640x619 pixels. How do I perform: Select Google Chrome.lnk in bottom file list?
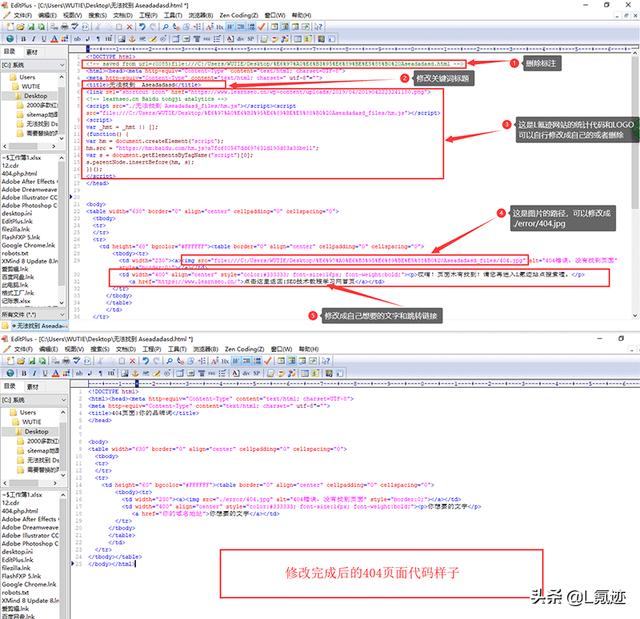coord(29,584)
